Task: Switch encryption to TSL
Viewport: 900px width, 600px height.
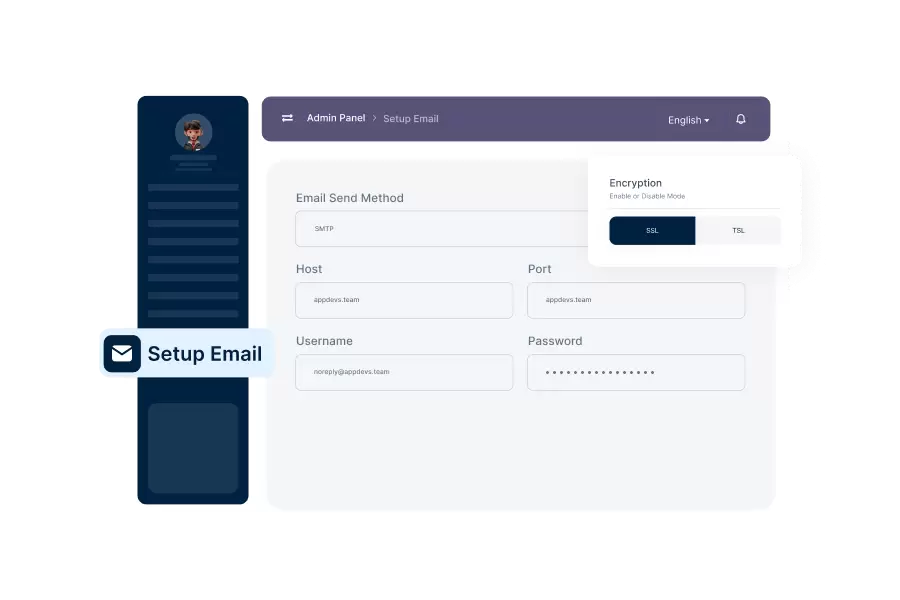Action: pyautogui.click(x=738, y=231)
